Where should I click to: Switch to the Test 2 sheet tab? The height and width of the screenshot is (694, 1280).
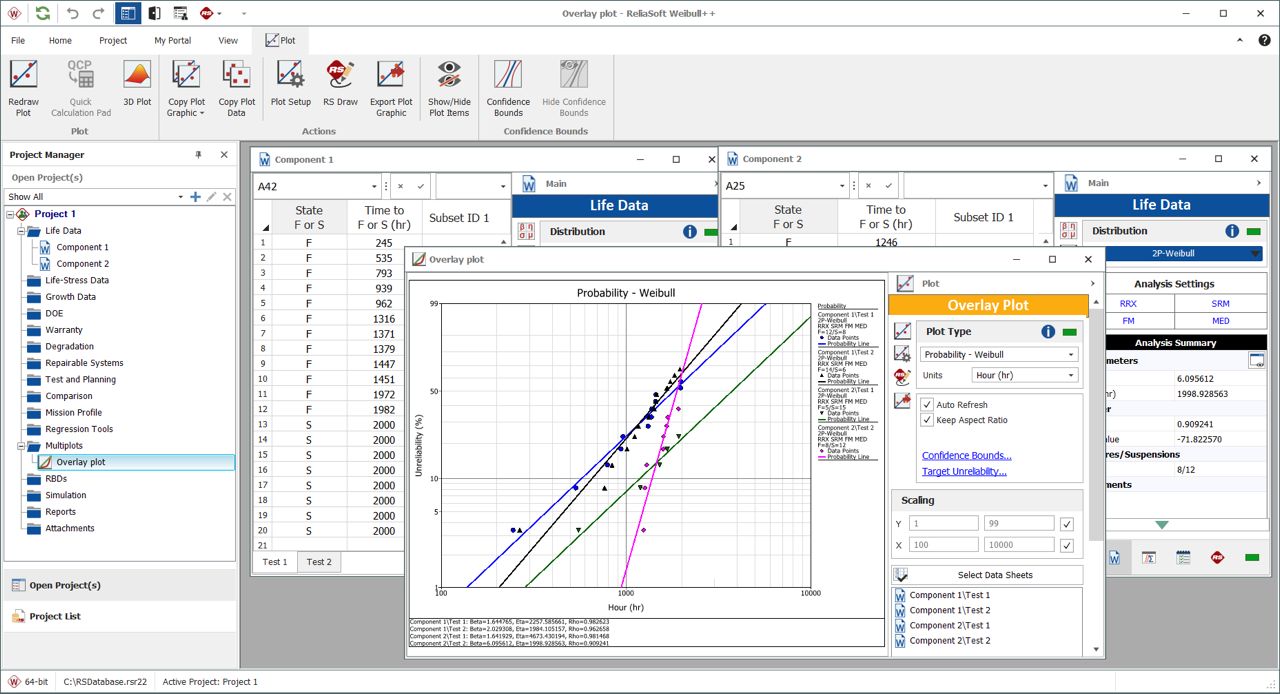click(x=319, y=562)
